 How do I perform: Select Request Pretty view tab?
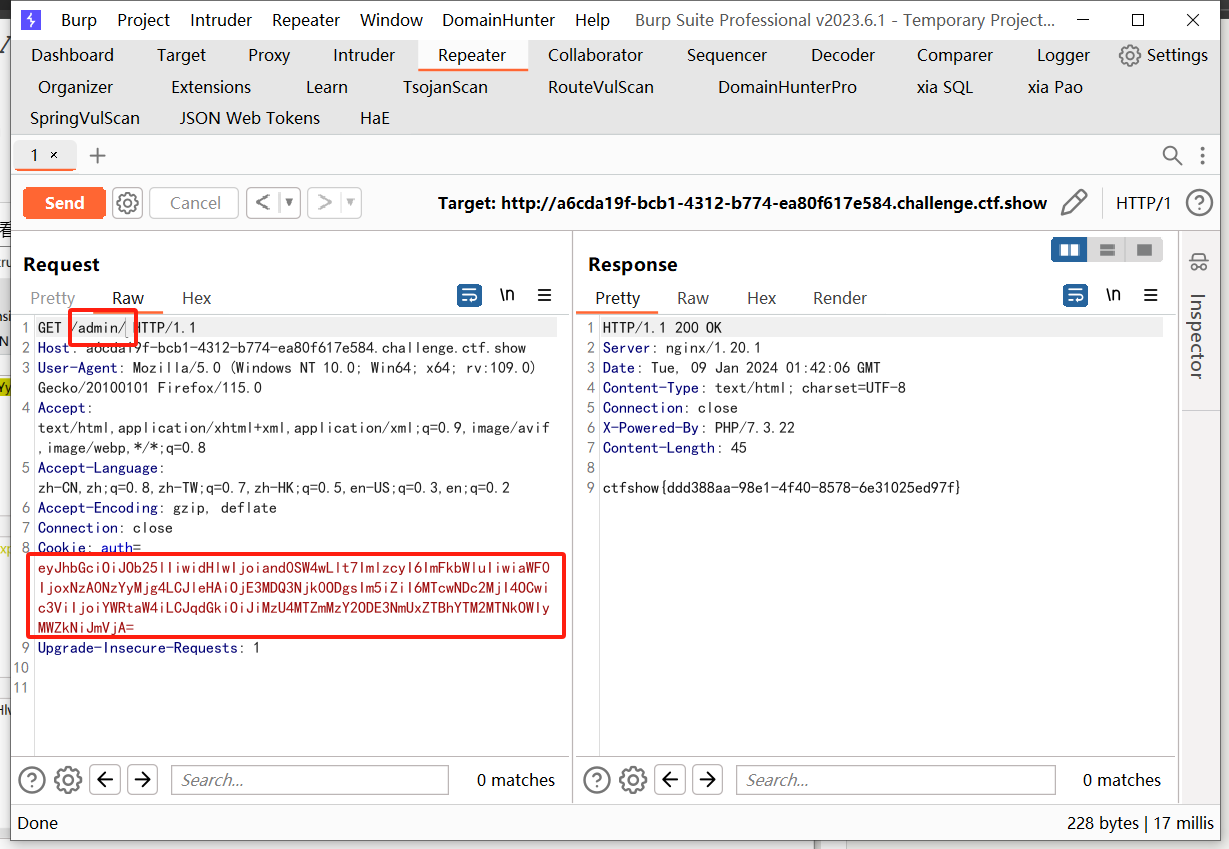[53, 298]
